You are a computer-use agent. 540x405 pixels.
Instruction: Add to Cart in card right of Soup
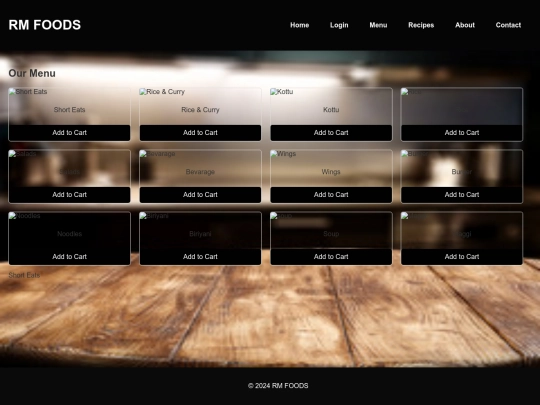coord(462,257)
